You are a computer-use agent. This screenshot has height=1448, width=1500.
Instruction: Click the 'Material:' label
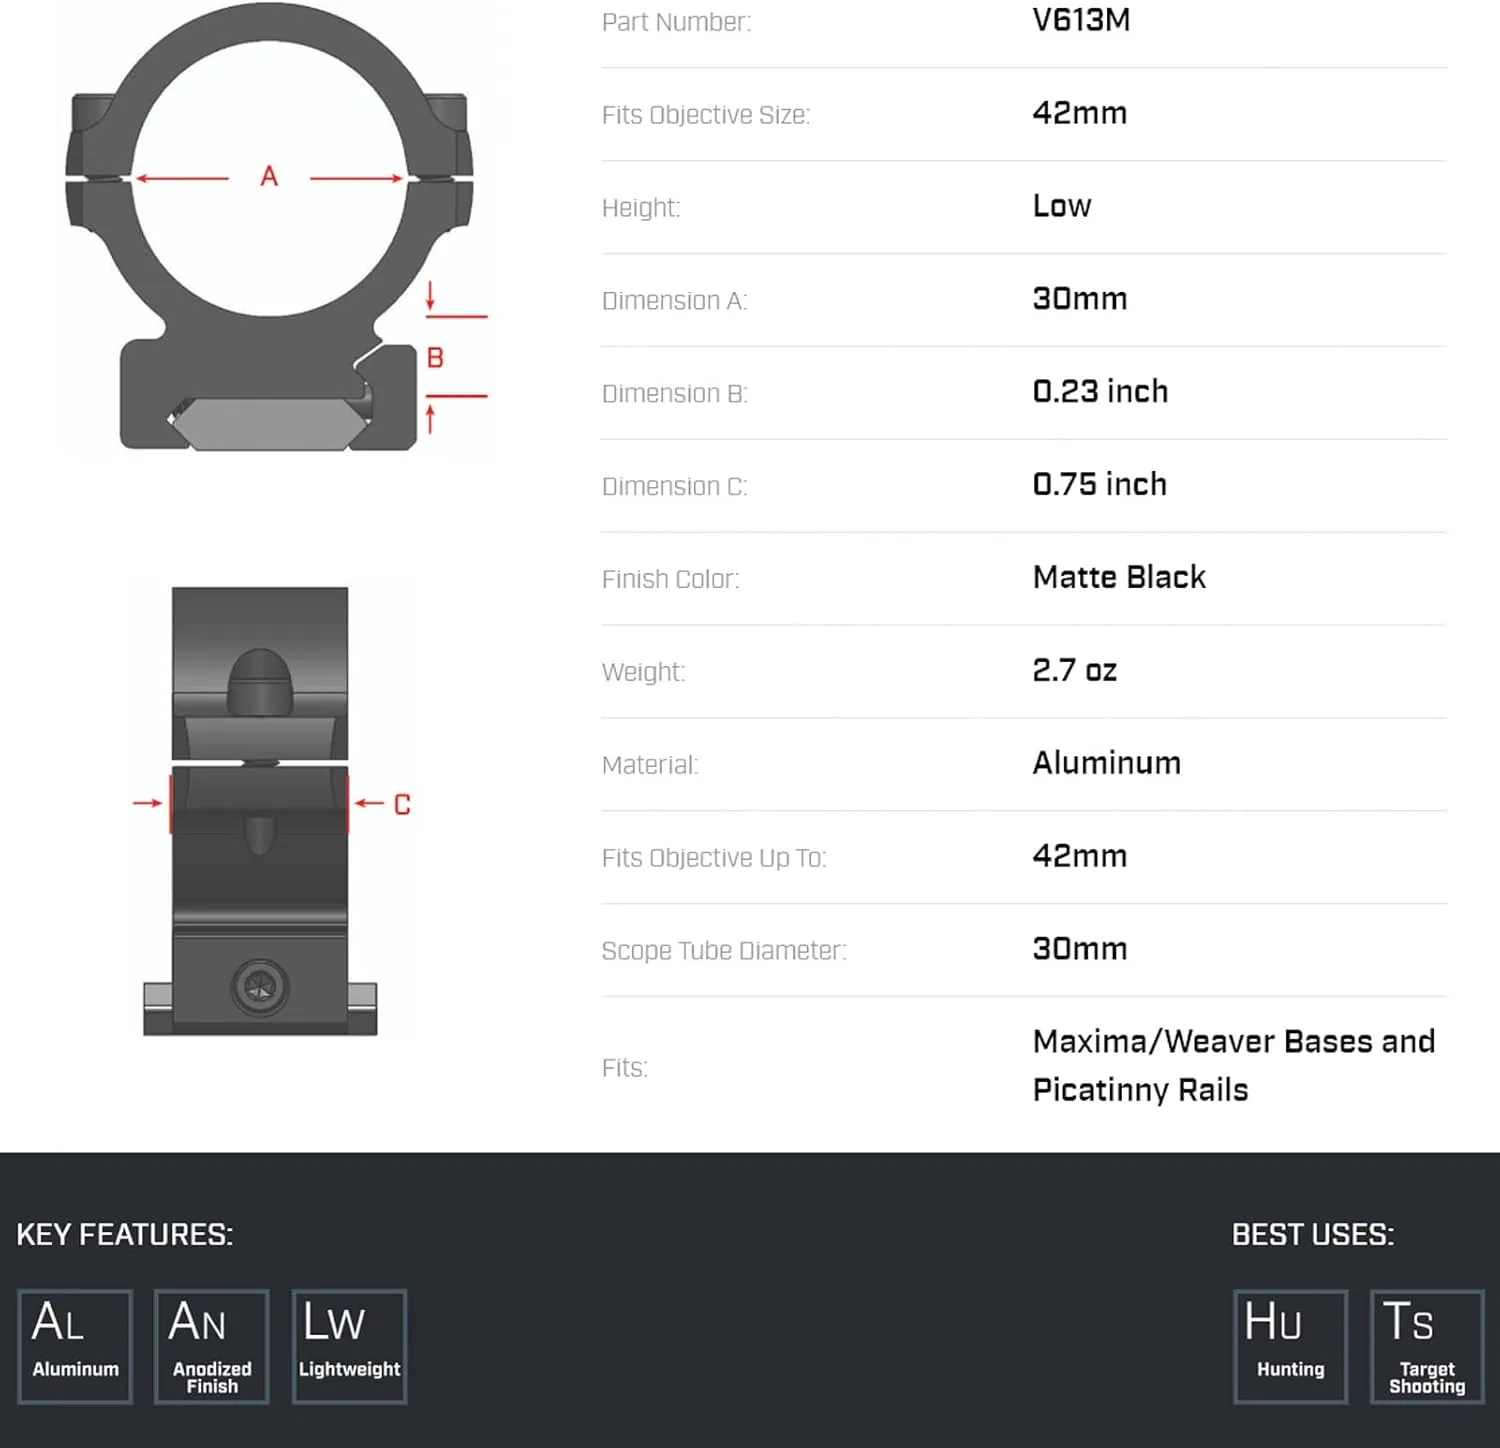650,766
